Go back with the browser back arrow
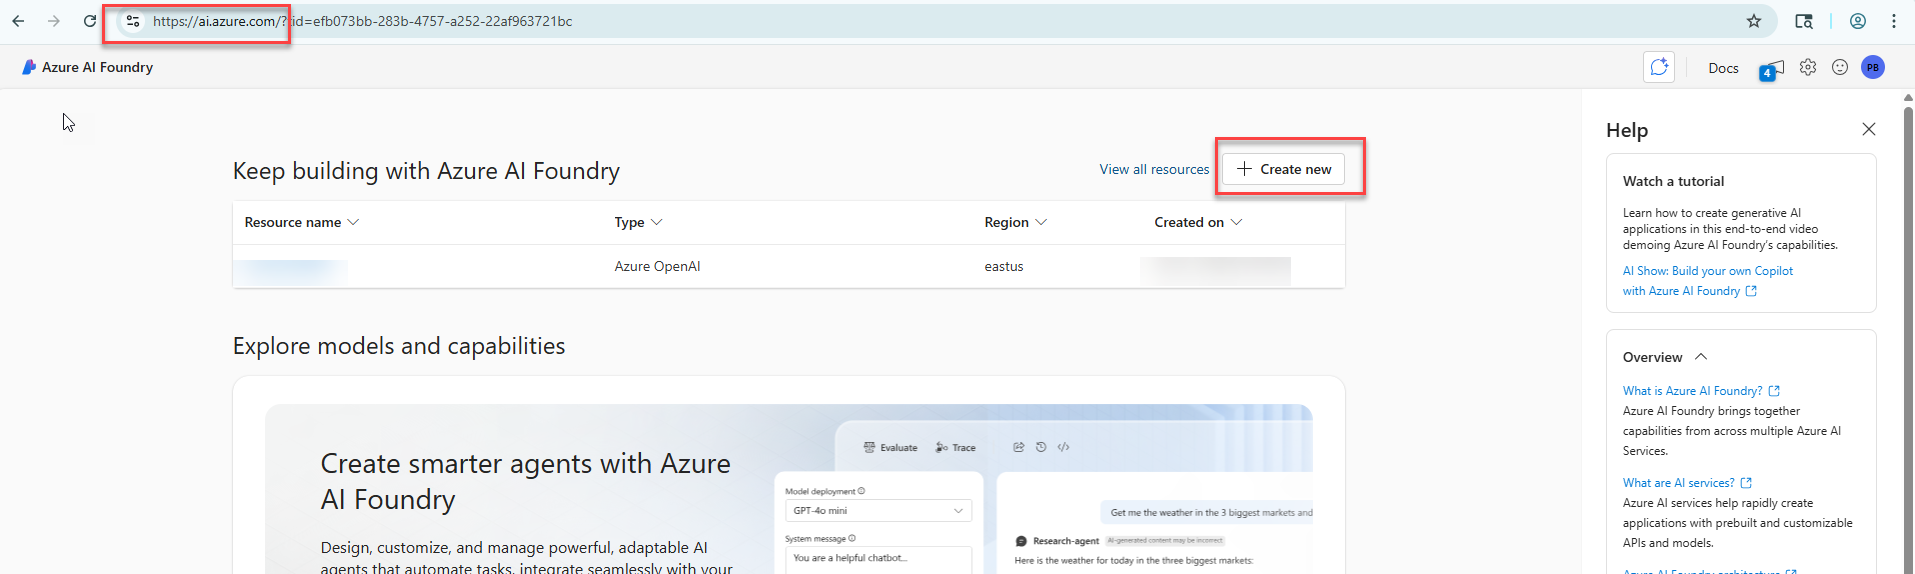The image size is (1915, 574). 18,21
